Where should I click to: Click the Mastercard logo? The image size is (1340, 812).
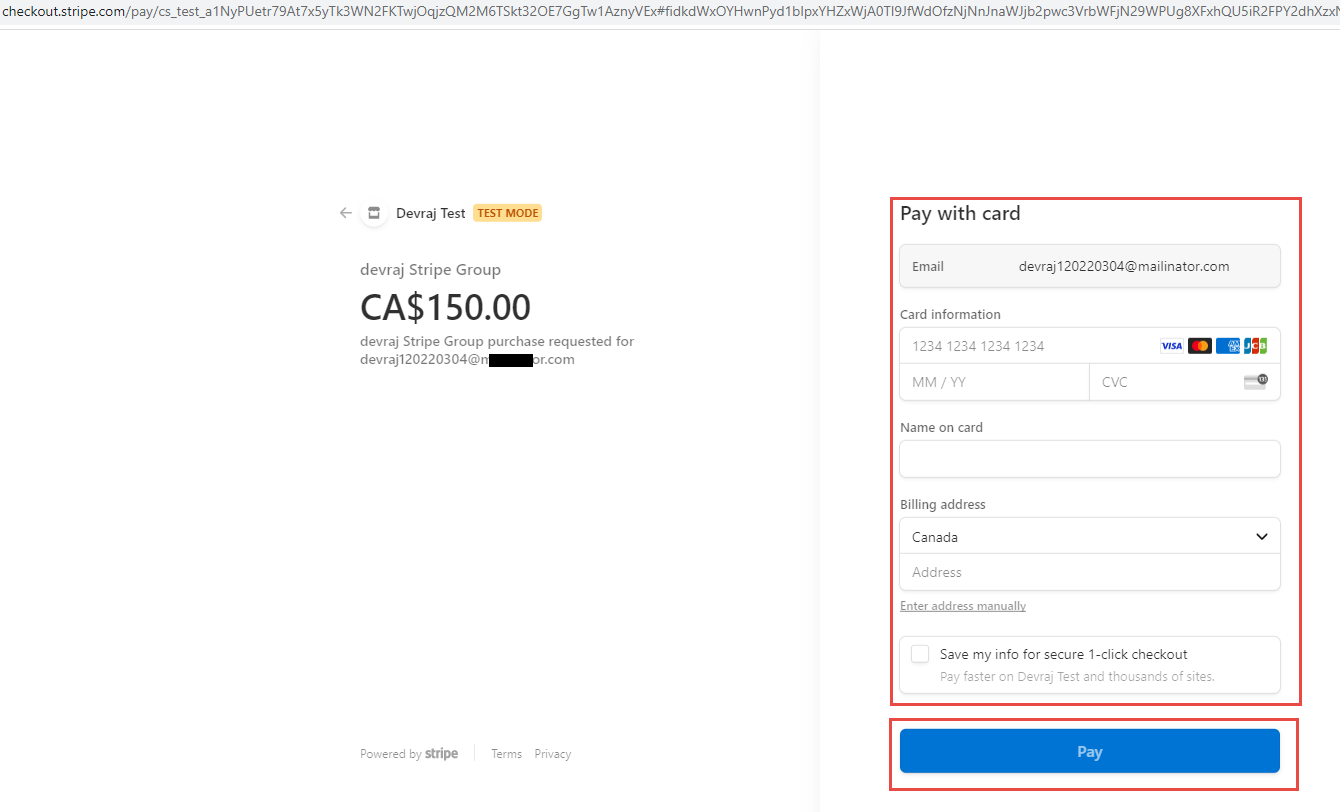(1199, 346)
